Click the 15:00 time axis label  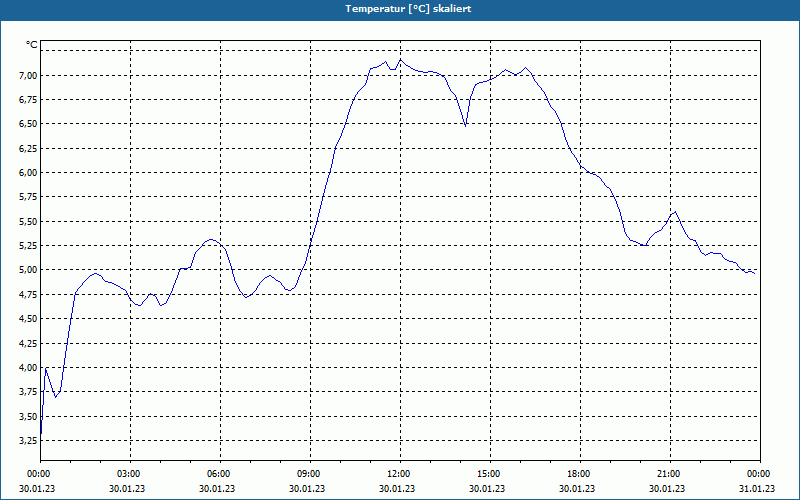coord(490,474)
